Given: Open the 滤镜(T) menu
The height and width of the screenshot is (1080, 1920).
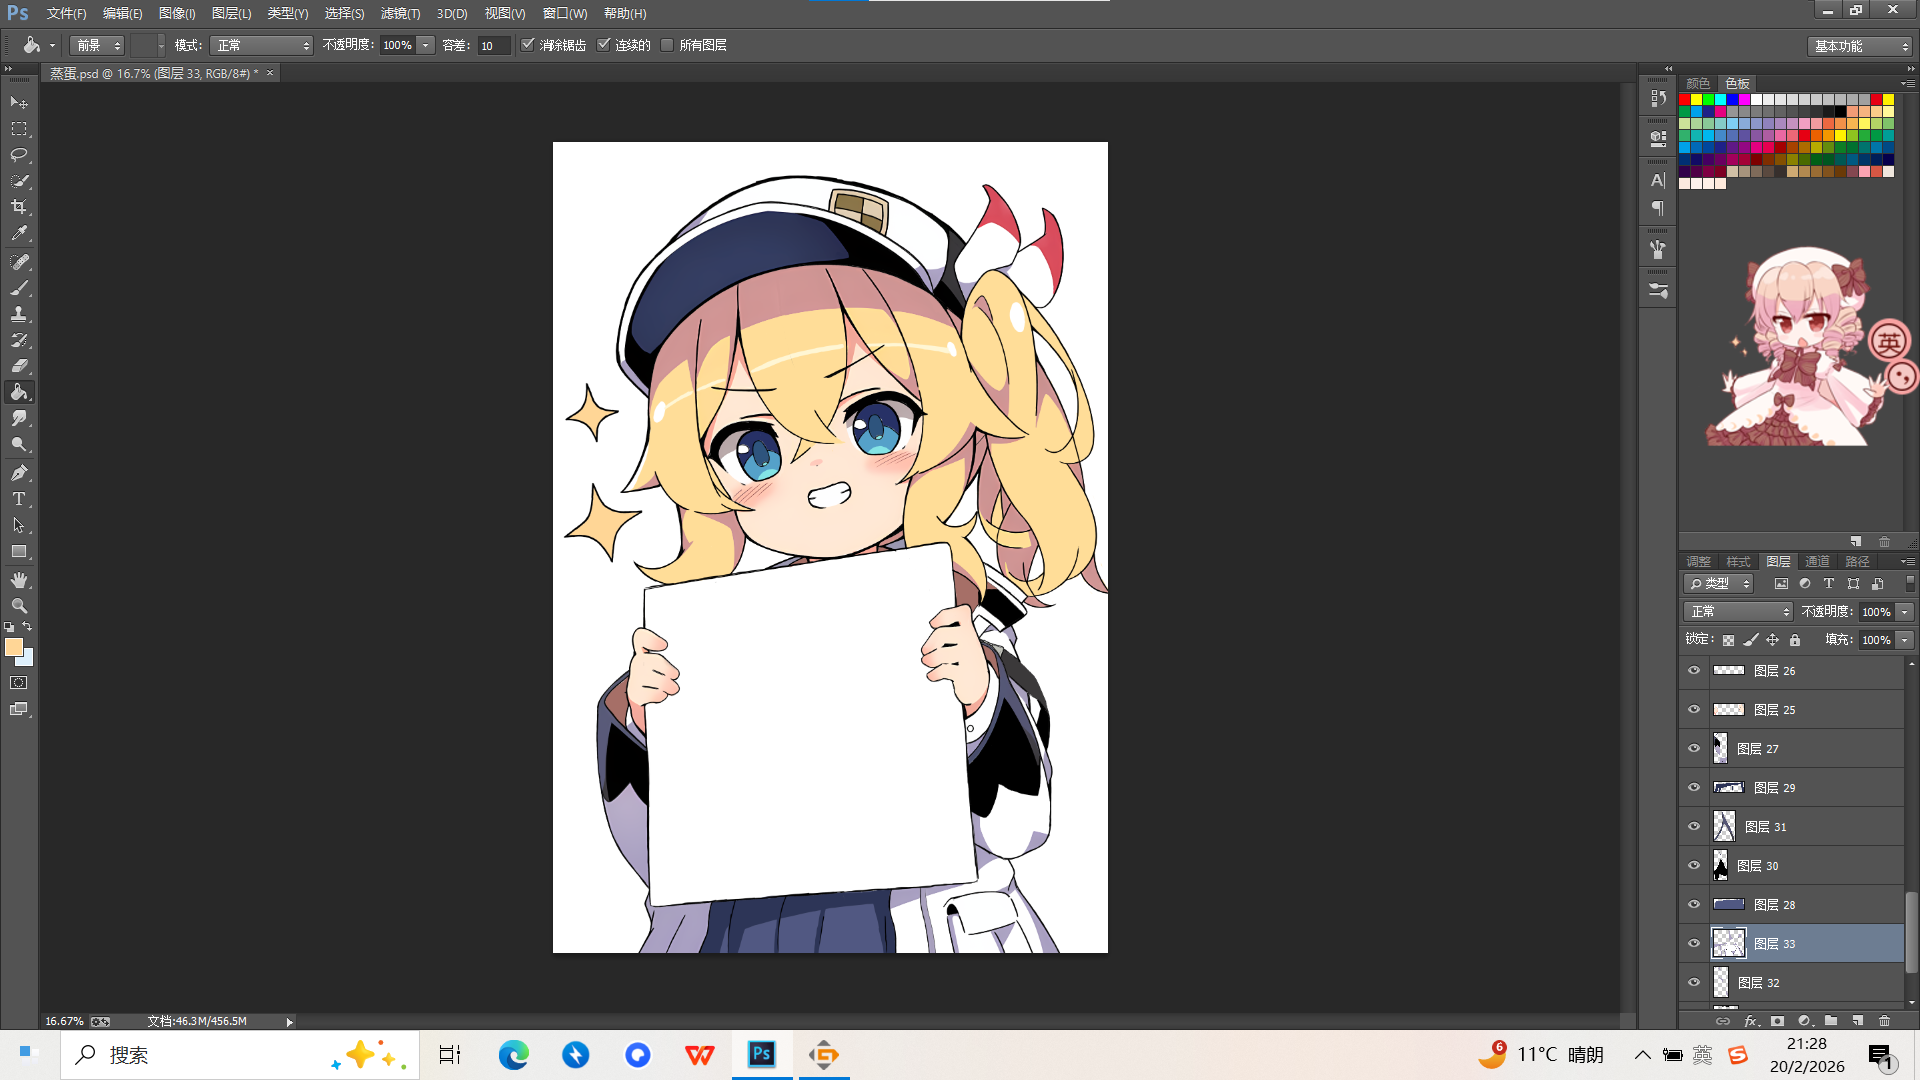Looking at the screenshot, I should (400, 13).
